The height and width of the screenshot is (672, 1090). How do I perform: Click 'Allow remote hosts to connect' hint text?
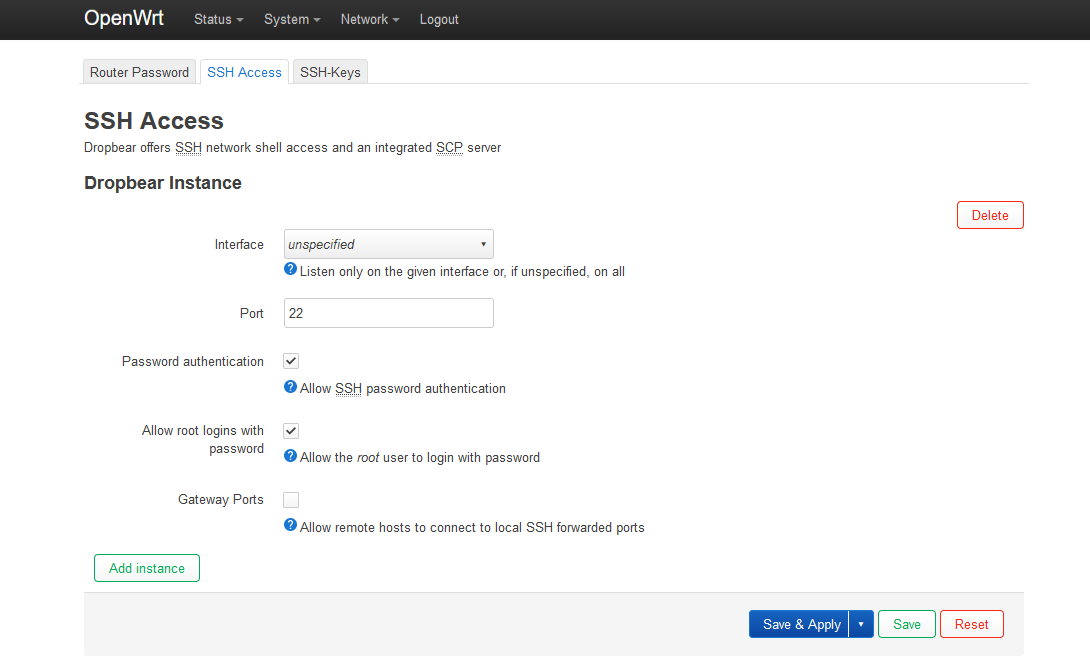tap(472, 527)
